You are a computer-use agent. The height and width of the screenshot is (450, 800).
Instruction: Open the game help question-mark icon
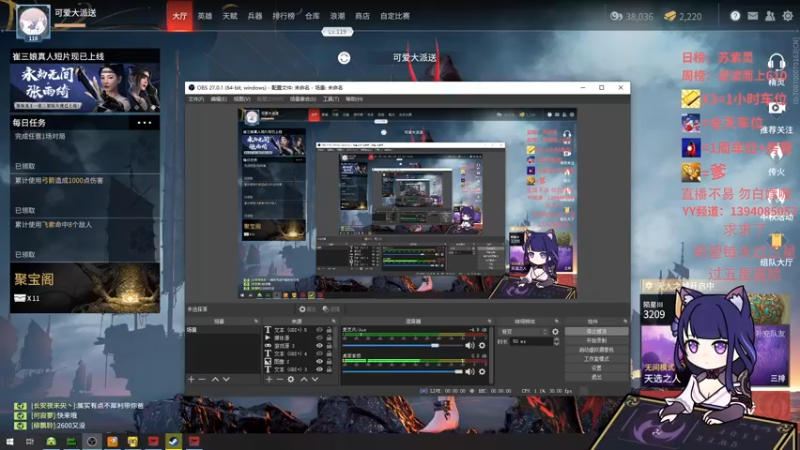tap(735, 16)
